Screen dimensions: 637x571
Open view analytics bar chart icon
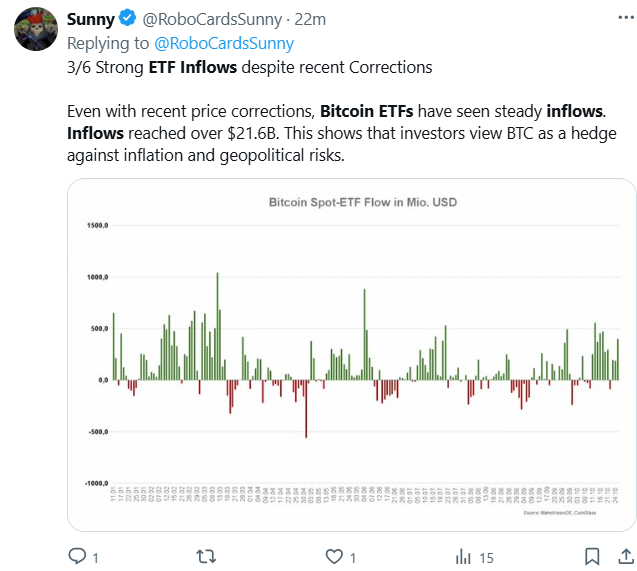click(464, 556)
